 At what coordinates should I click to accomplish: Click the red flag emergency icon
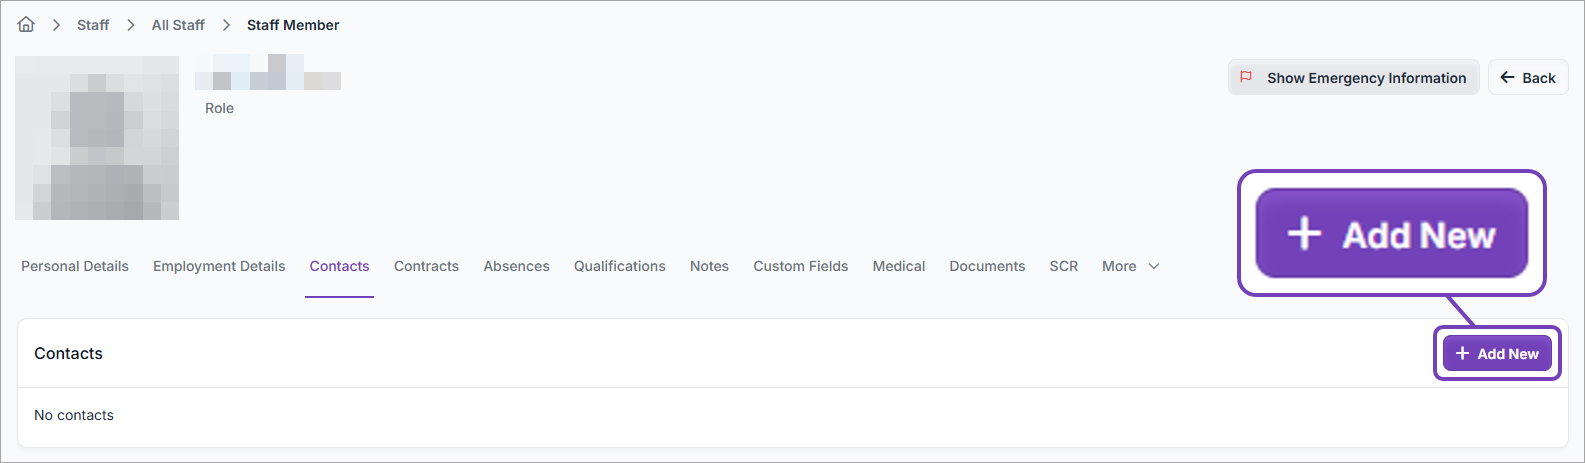pyautogui.click(x=1246, y=77)
